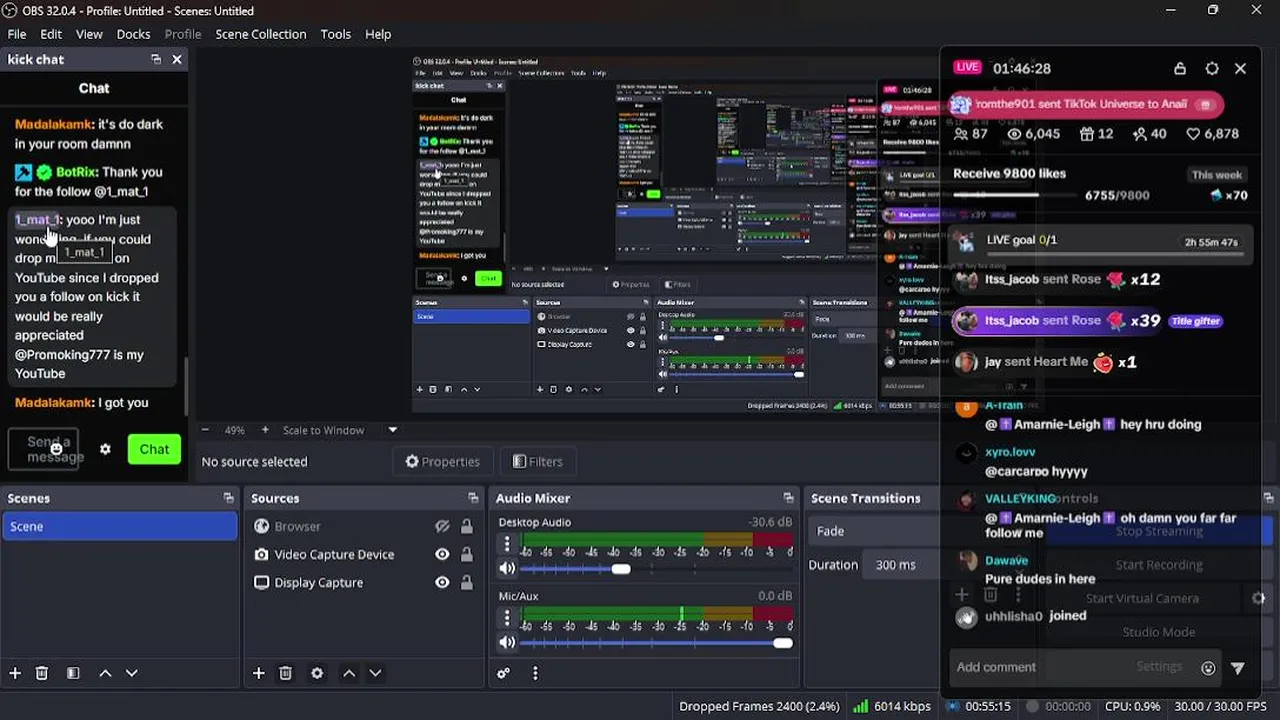Zoom out preview with minus icon
The width and height of the screenshot is (1280, 720).
coord(205,430)
